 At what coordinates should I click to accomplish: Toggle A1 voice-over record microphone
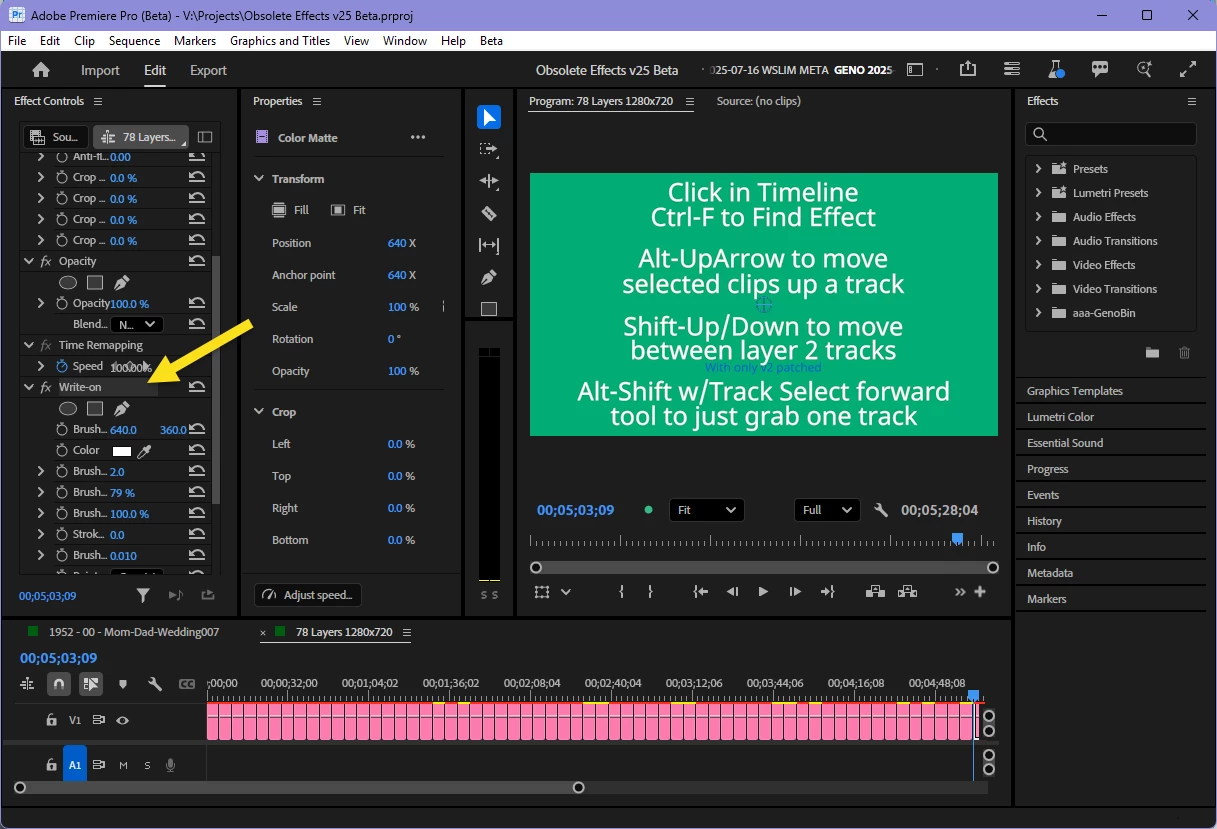click(x=171, y=765)
